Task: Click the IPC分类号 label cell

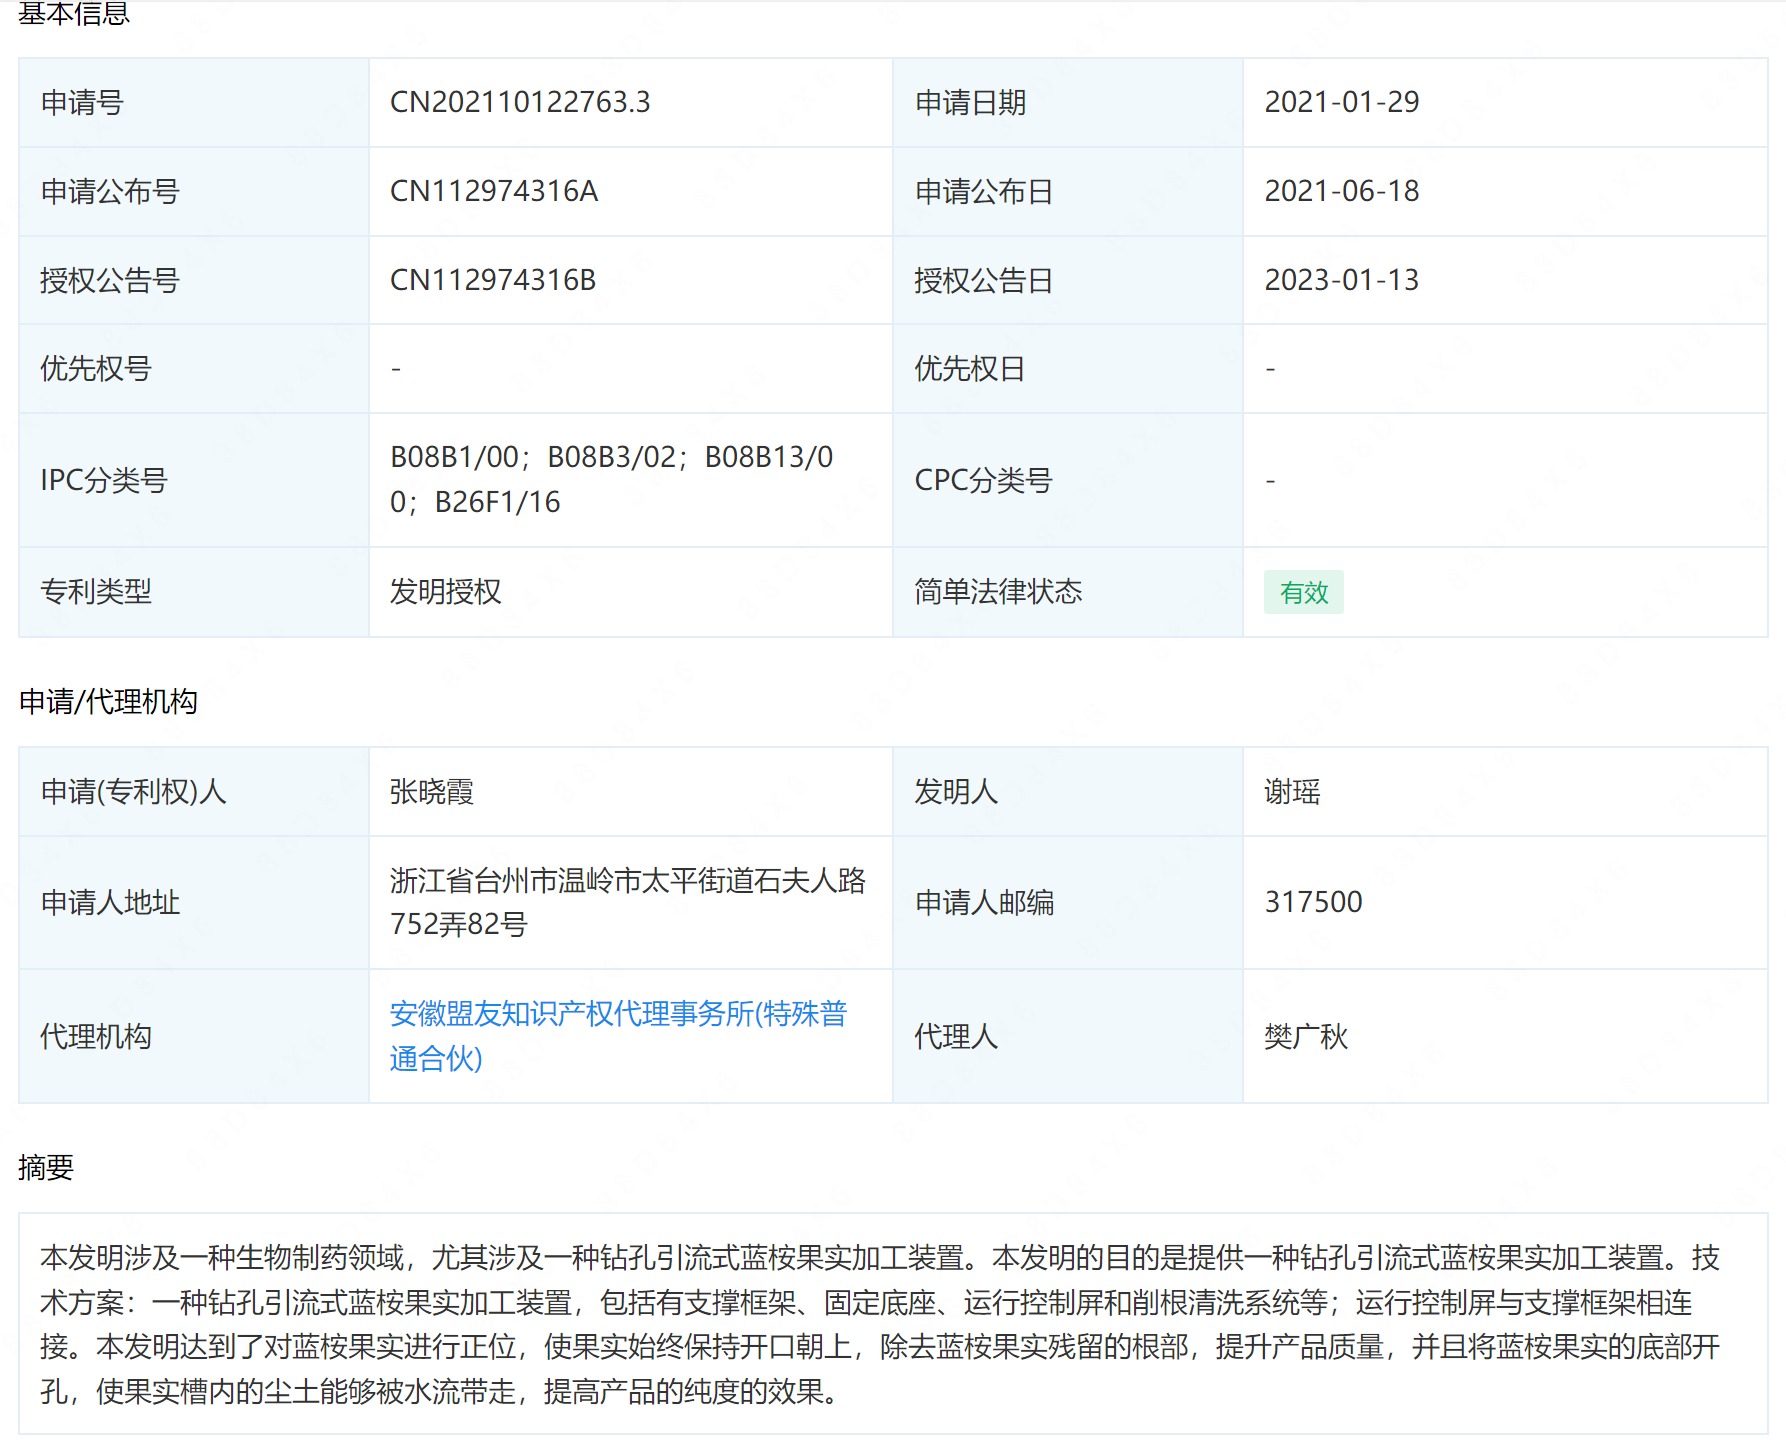Action: [x=194, y=480]
